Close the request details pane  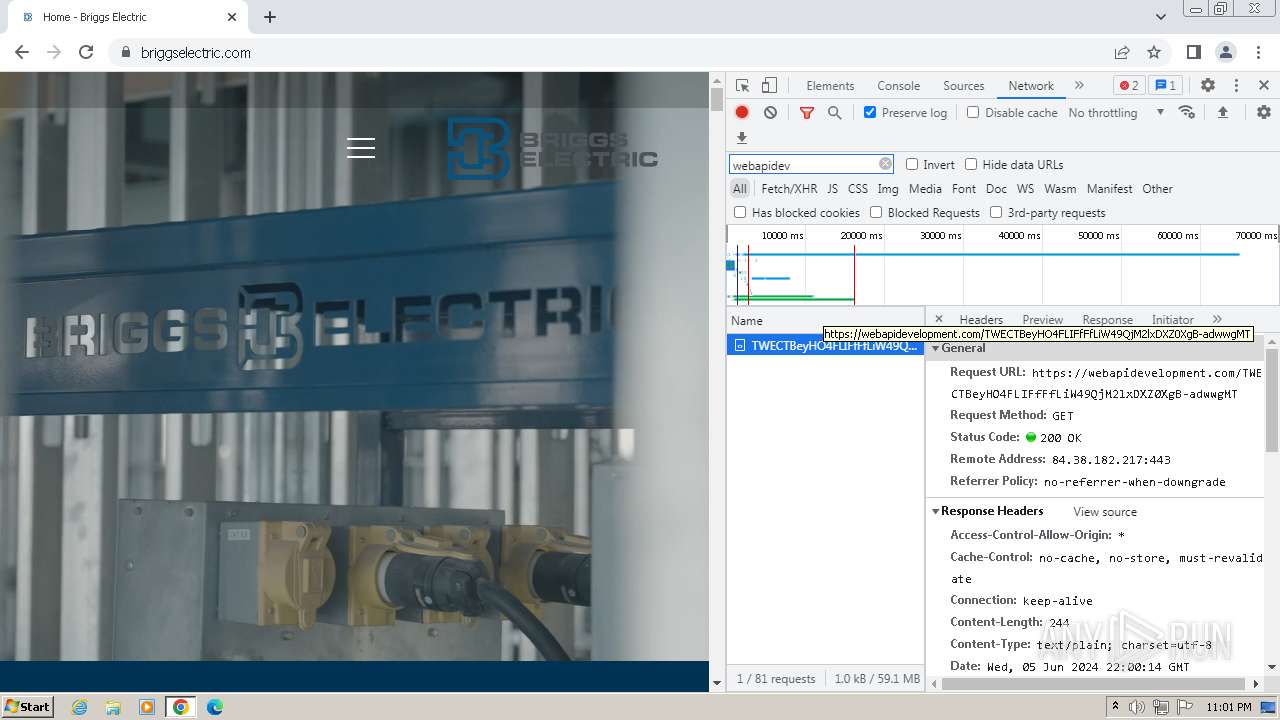tap(938, 319)
